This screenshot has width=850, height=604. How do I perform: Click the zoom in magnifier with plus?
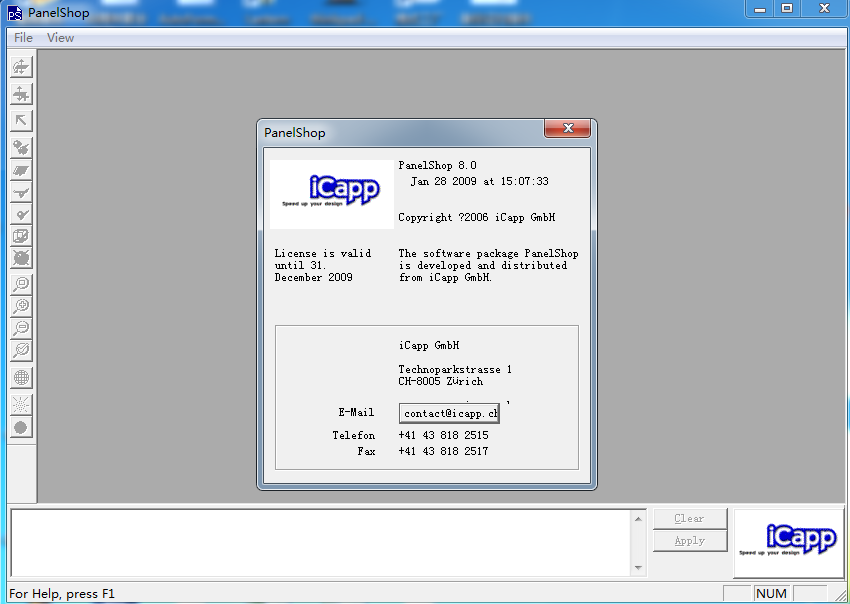21,306
